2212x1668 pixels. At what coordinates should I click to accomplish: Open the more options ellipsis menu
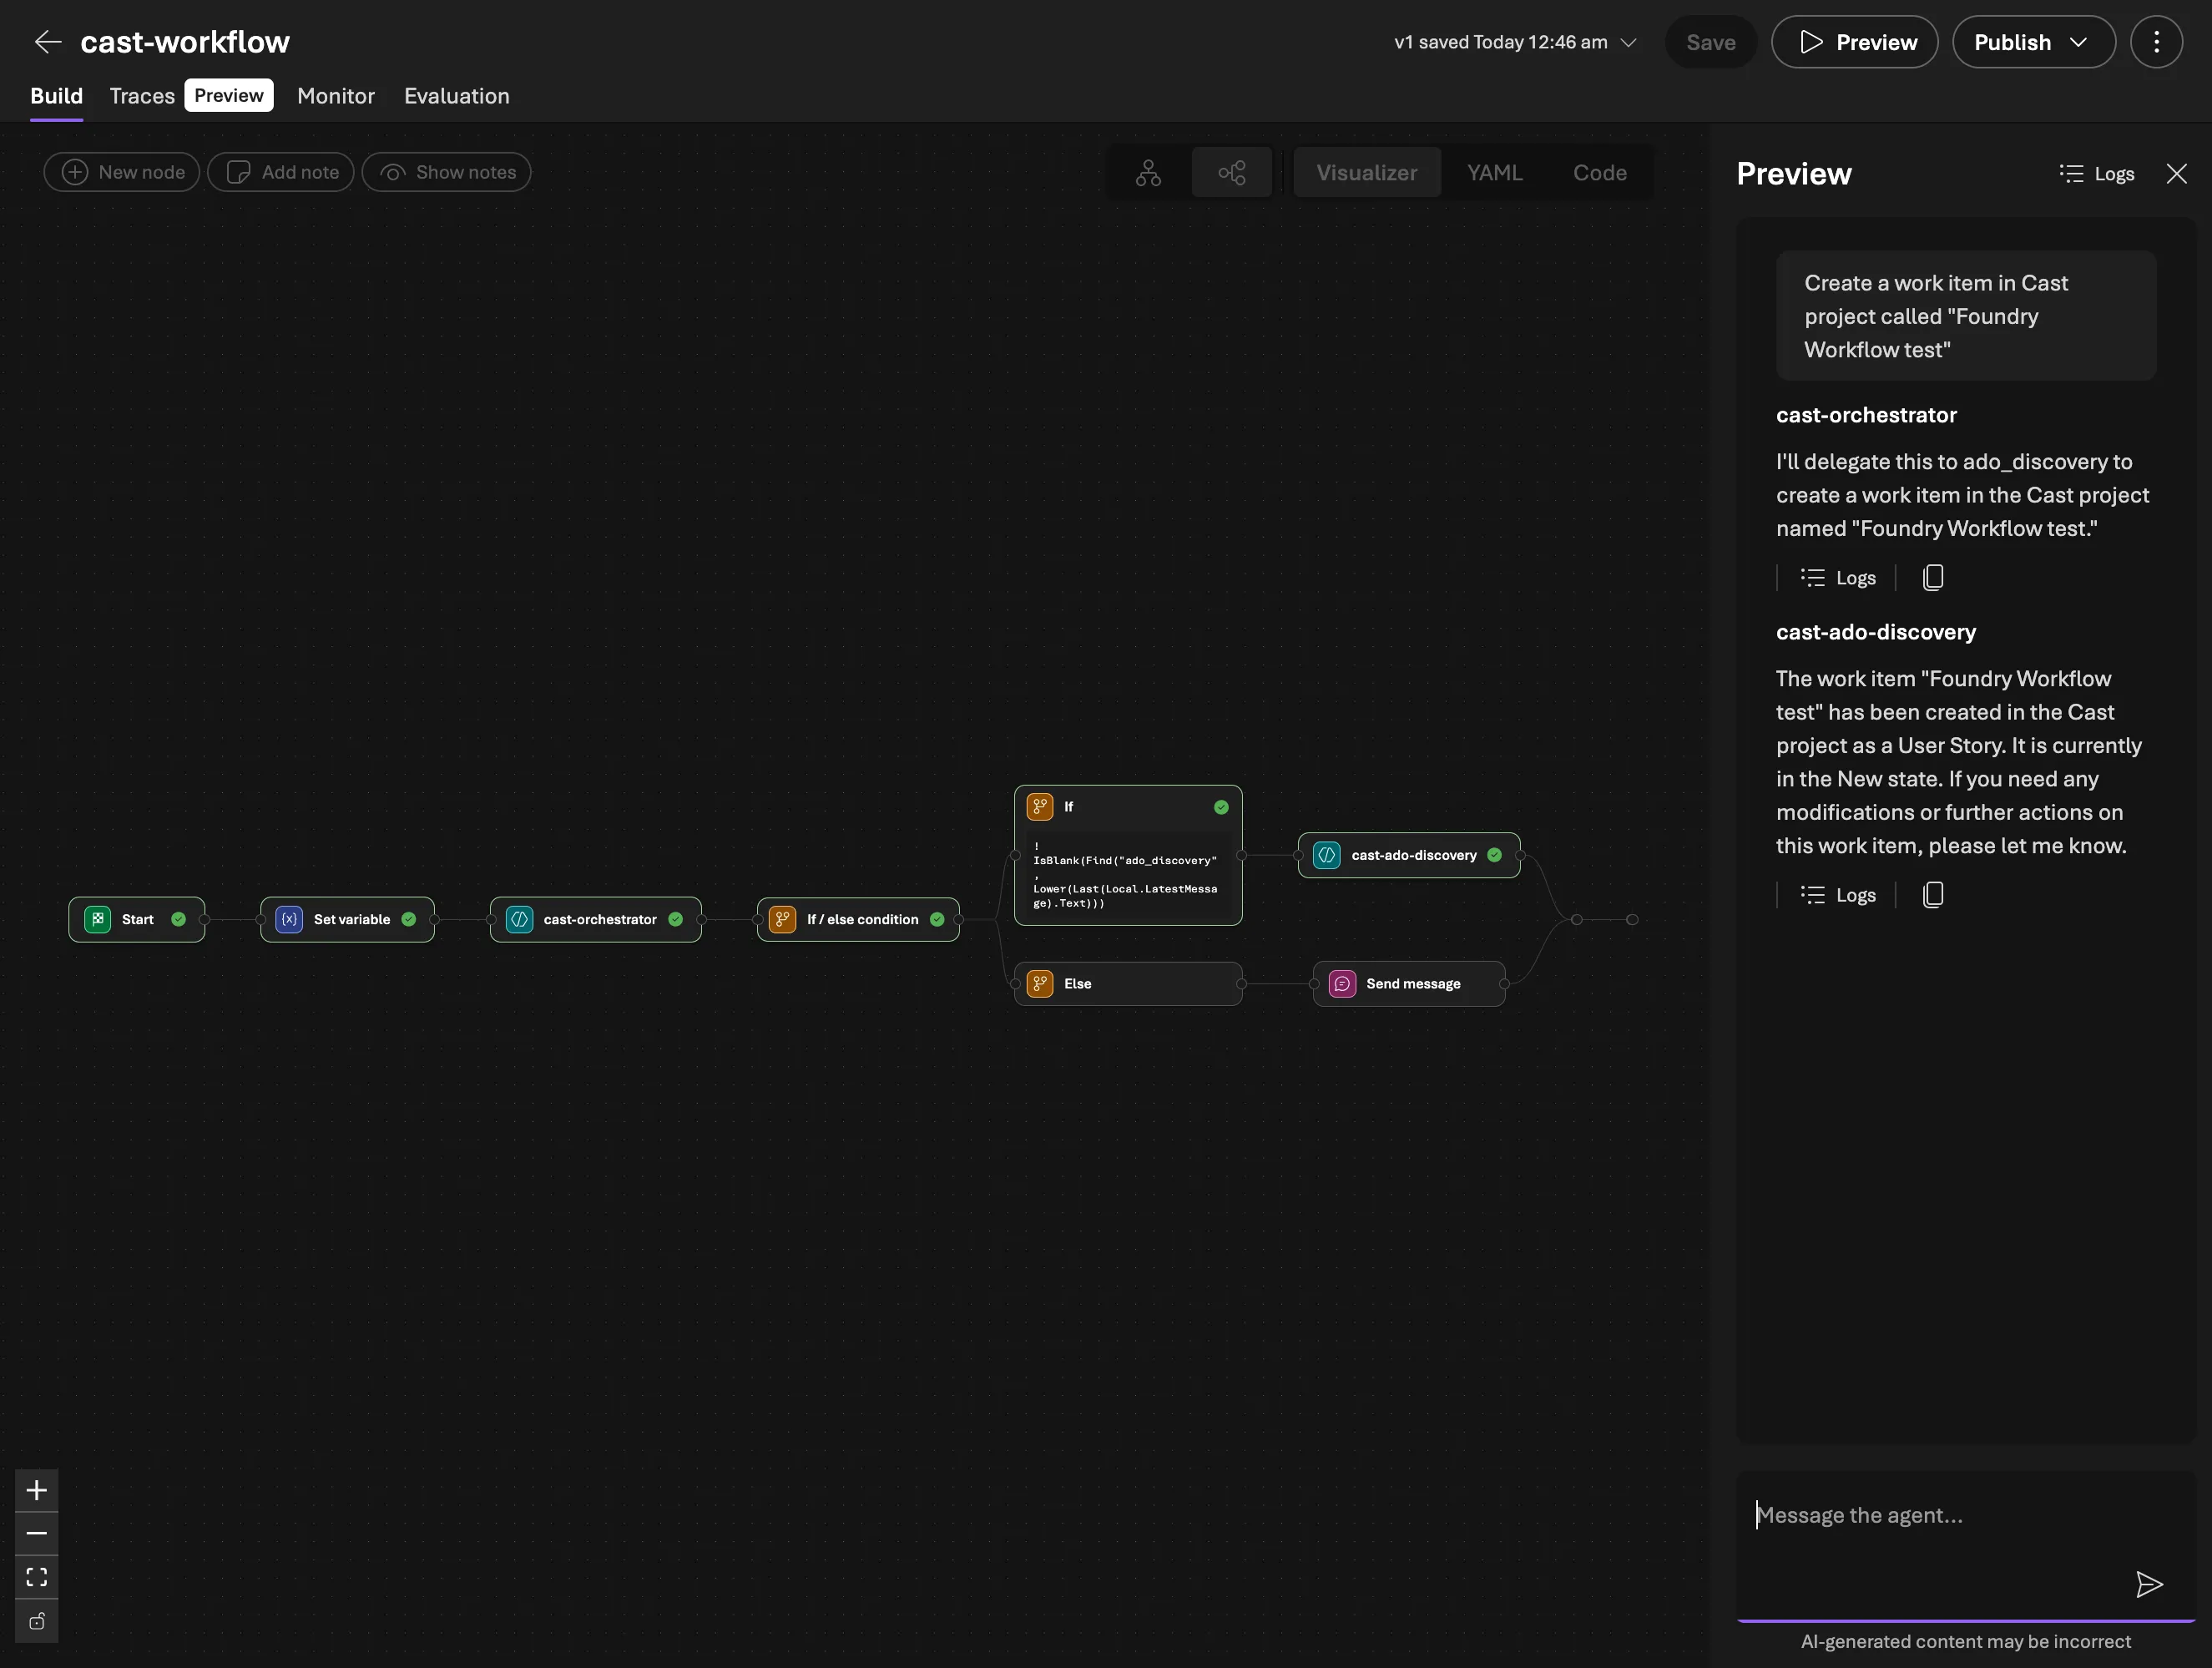click(x=2157, y=41)
